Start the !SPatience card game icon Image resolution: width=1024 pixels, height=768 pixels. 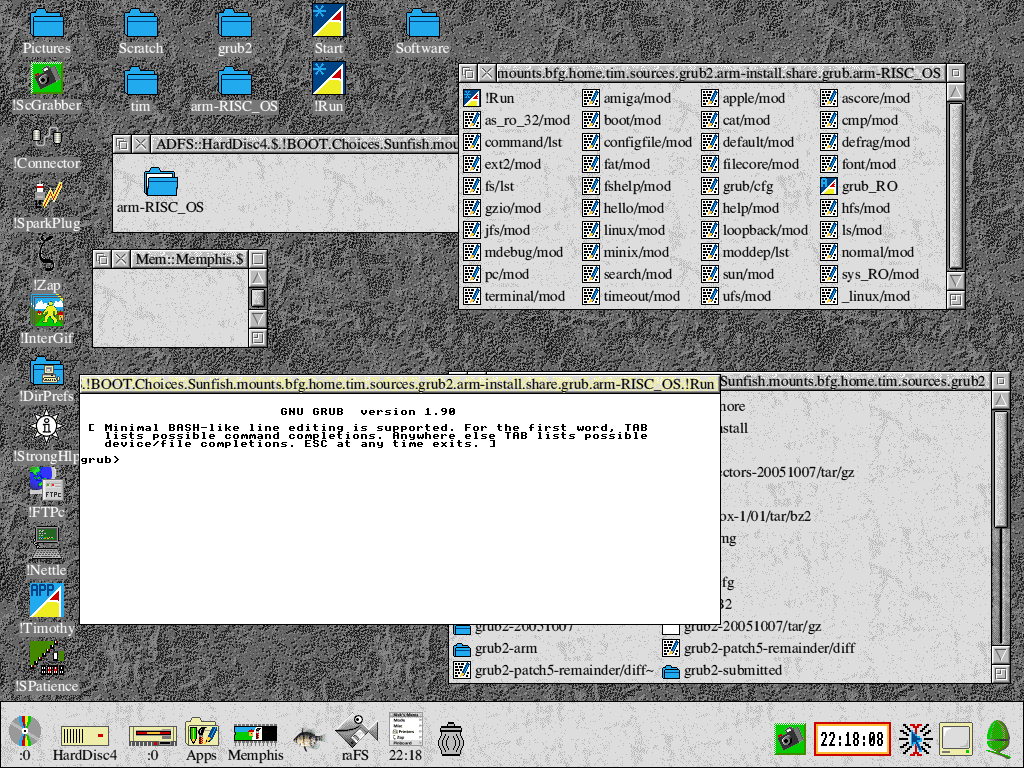coord(46,666)
